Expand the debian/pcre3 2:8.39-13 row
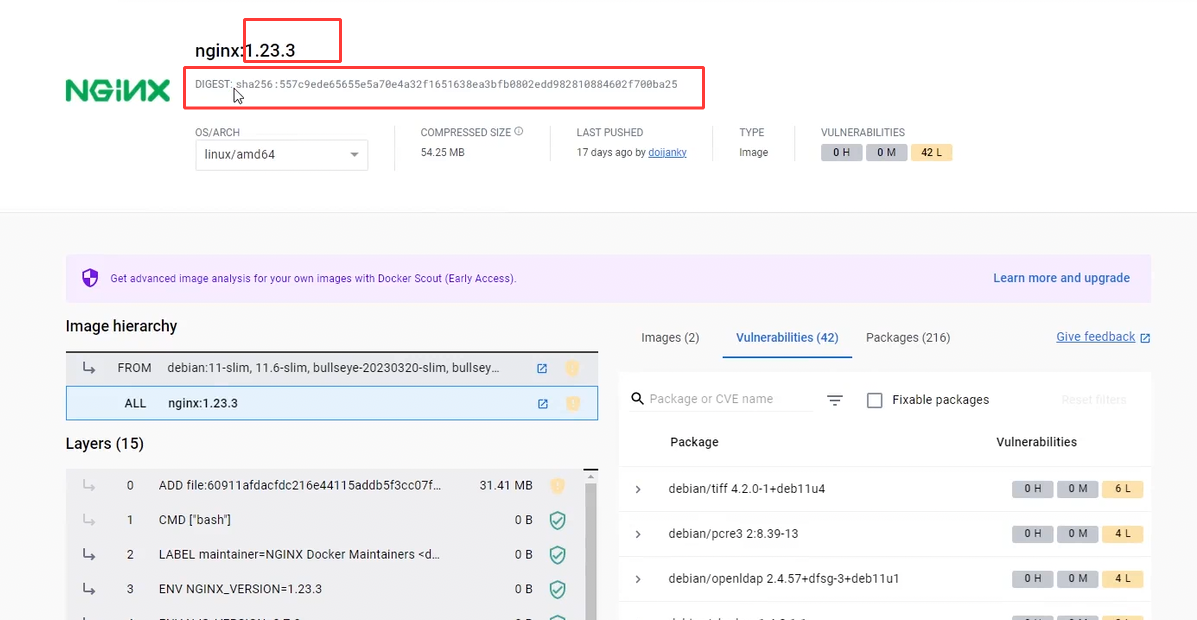 [638, 534]
